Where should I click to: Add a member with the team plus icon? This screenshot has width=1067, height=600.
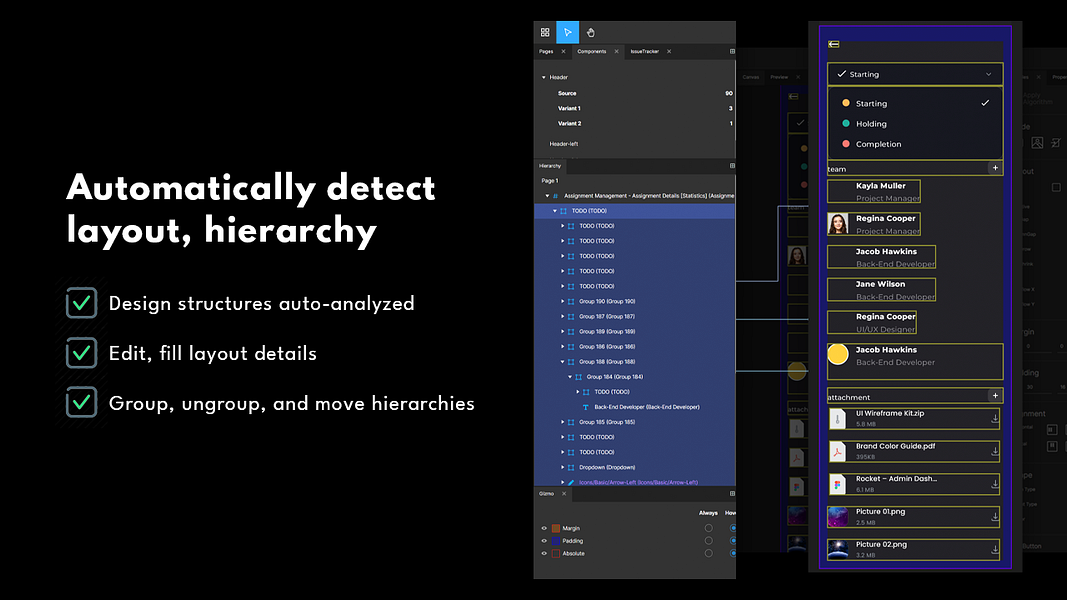996,168
